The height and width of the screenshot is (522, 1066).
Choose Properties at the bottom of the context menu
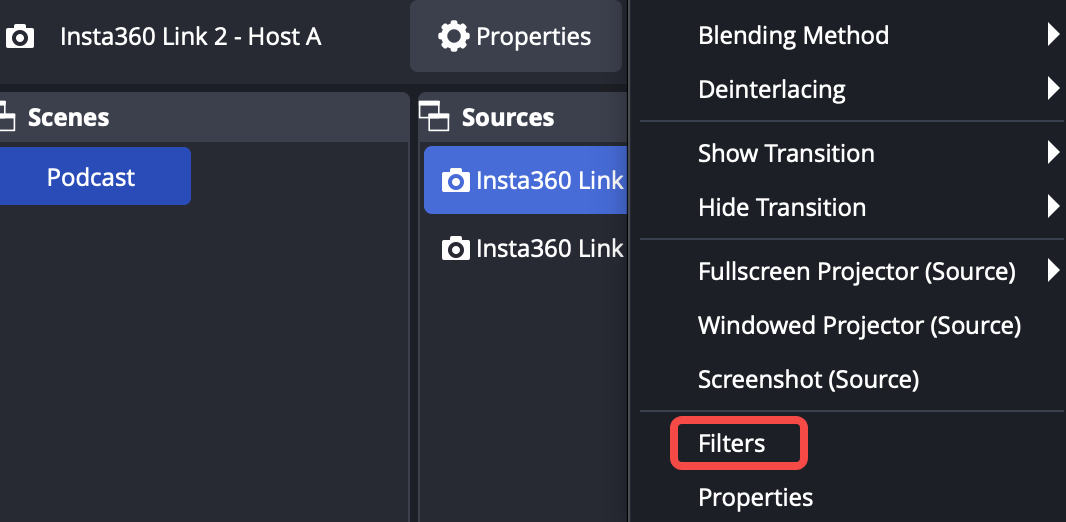point(755,497)
